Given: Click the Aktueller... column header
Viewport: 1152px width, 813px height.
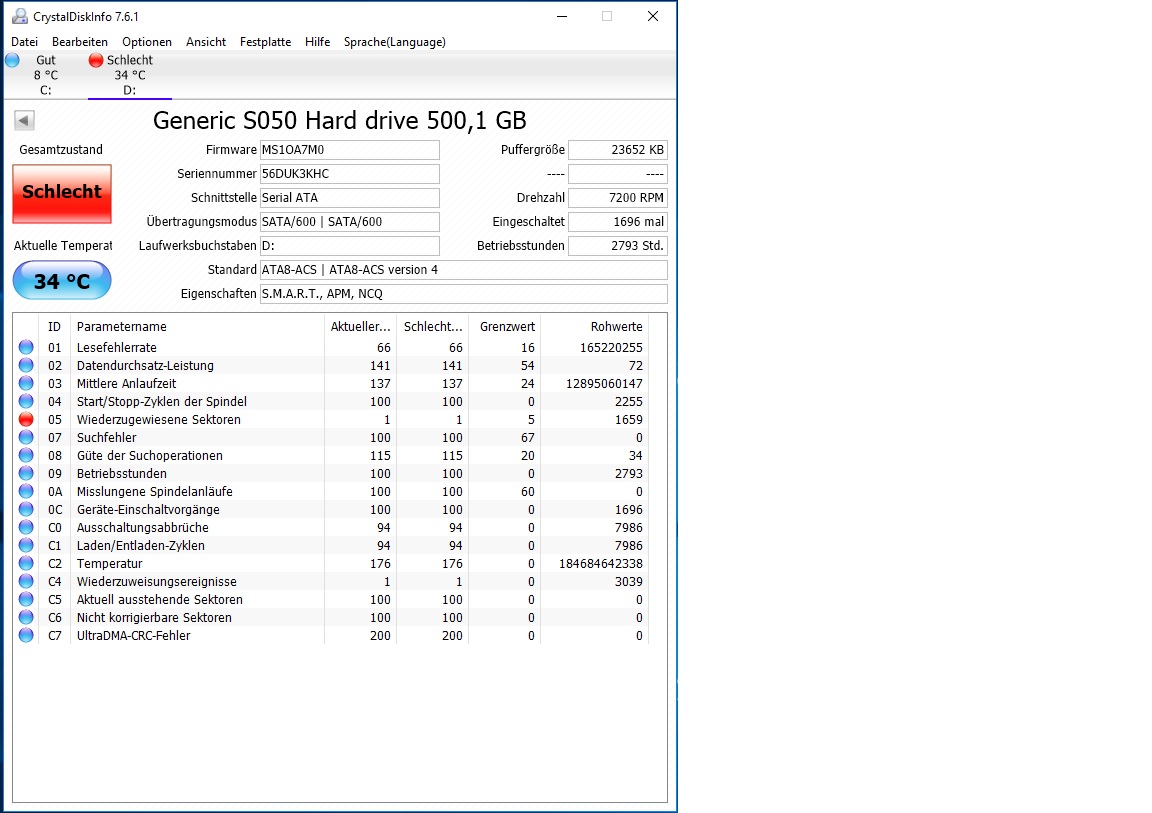Looking at the screenshot, I should 360,327.
